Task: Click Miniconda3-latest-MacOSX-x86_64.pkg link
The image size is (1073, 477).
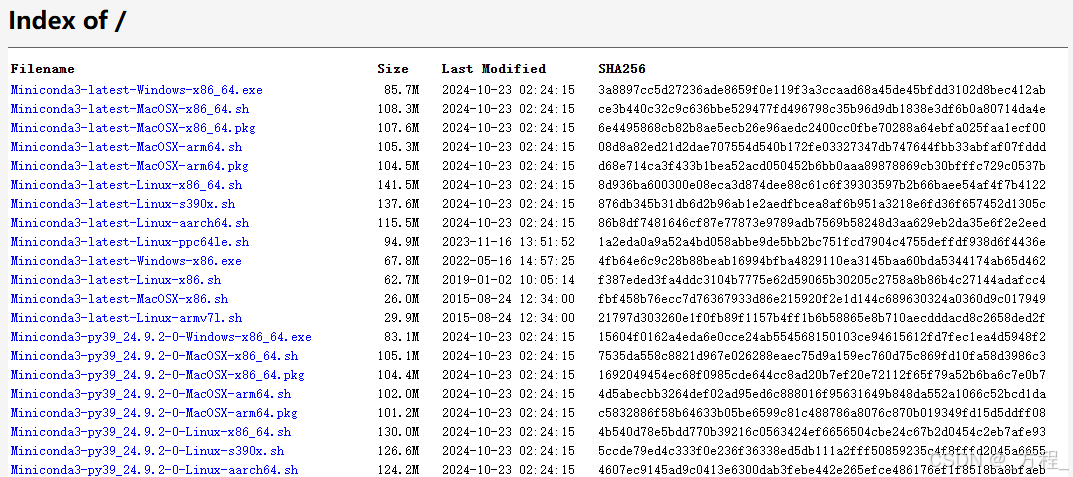Action: [133, 128]
